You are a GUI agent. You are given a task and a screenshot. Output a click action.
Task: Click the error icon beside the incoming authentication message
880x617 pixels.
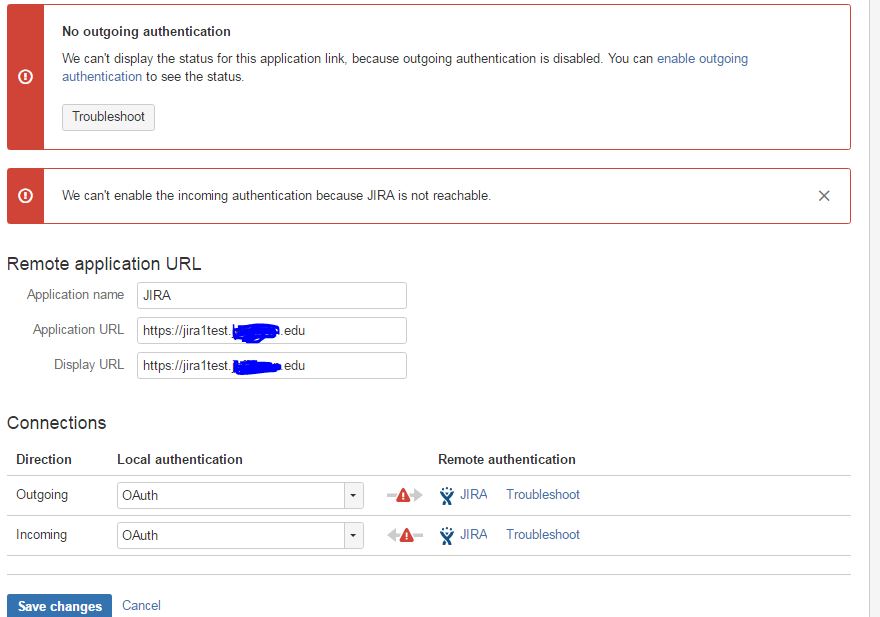(x=25, y=195)
